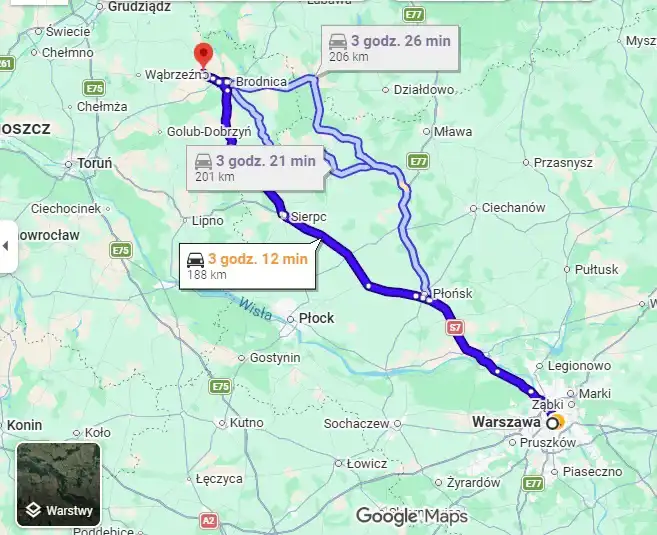The height and width of the screenshot is (535, 657).
Task: Click the Brodnica town label
Action: pos(261,82)
